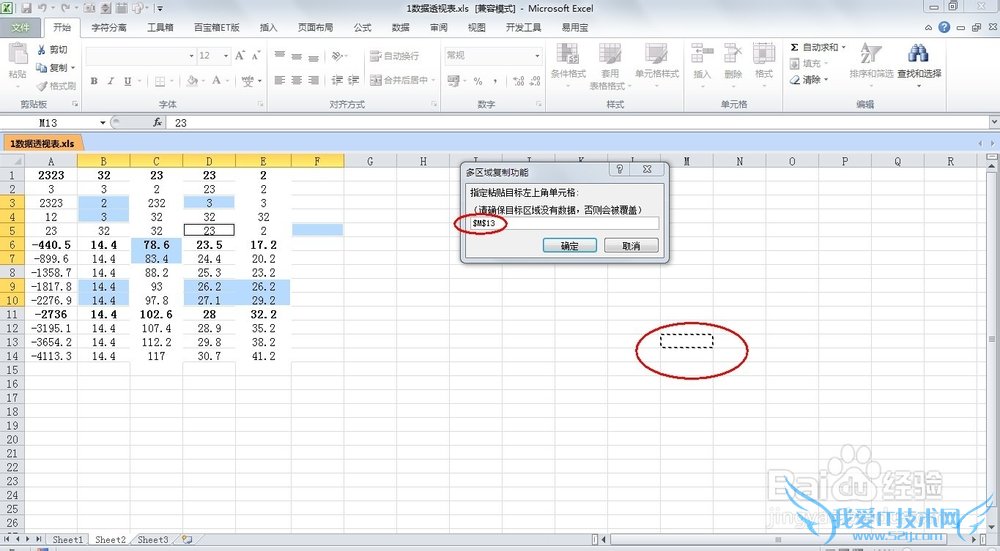Screen dimensions: 1000x551
Task: Select the Format Painter (格式刷)
Action: tap(55, 85)
